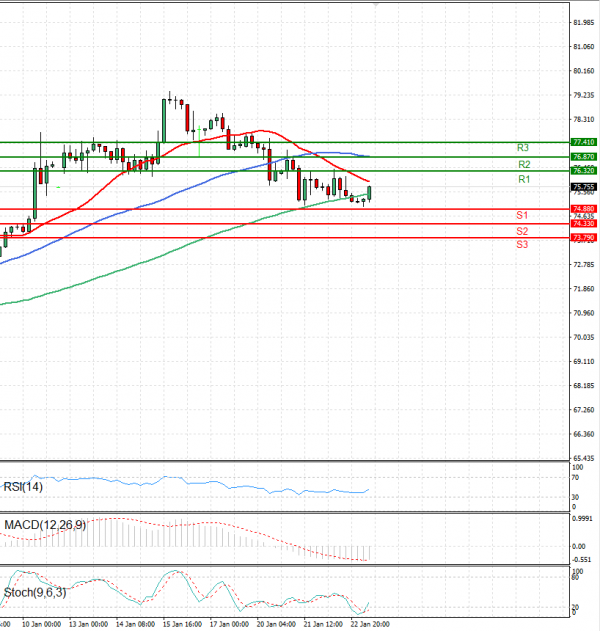Image resolution: width=600 pixels, height=631 pixels.
Task: Click the 68.185 price axis value
Action: (x=584, y=386)
